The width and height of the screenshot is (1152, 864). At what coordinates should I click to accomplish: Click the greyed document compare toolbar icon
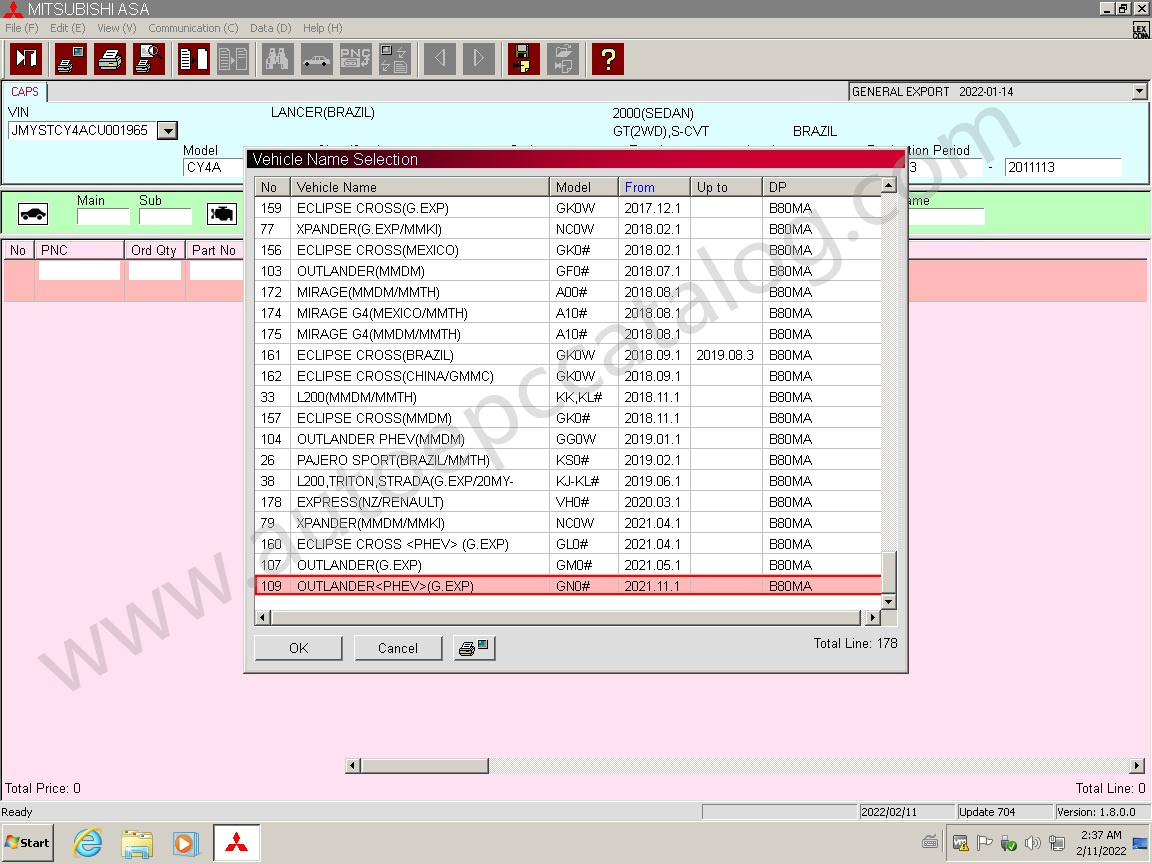click(x=234, y=59)
